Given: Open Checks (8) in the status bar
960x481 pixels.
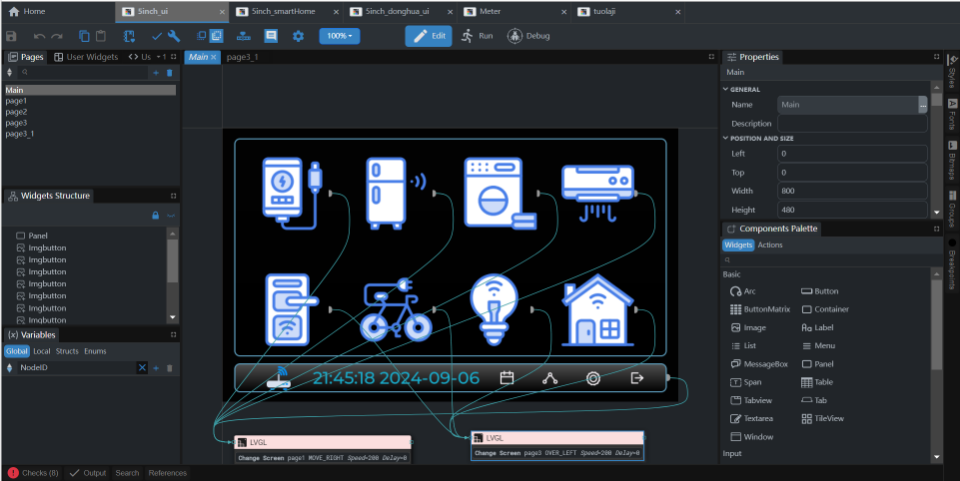Looking at the screenshot, I should (34, 473).
